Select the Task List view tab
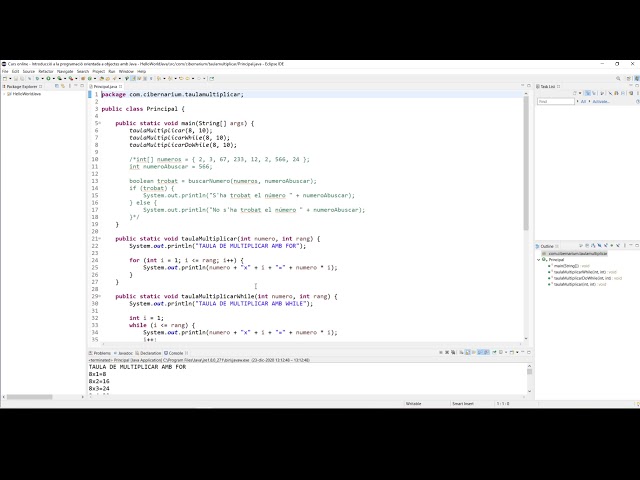The image size is (640, 480). [x=548, y=87]
